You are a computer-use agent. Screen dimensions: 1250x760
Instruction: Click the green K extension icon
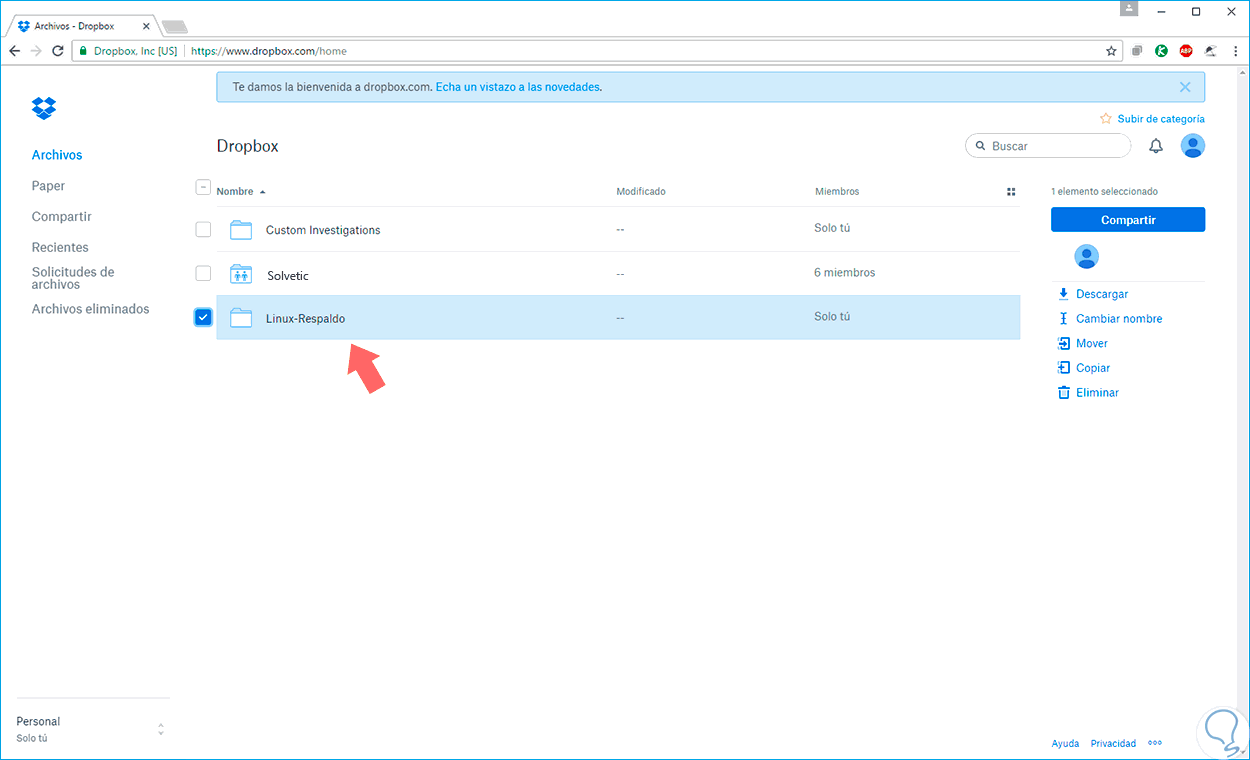(1162, 51)
